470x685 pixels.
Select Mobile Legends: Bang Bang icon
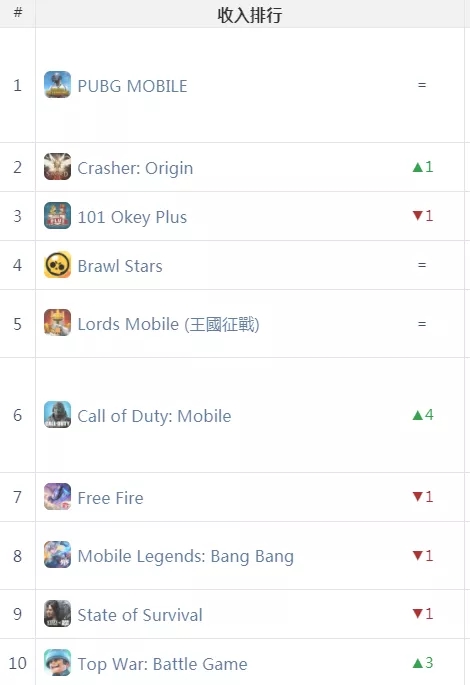pos(57,554)
